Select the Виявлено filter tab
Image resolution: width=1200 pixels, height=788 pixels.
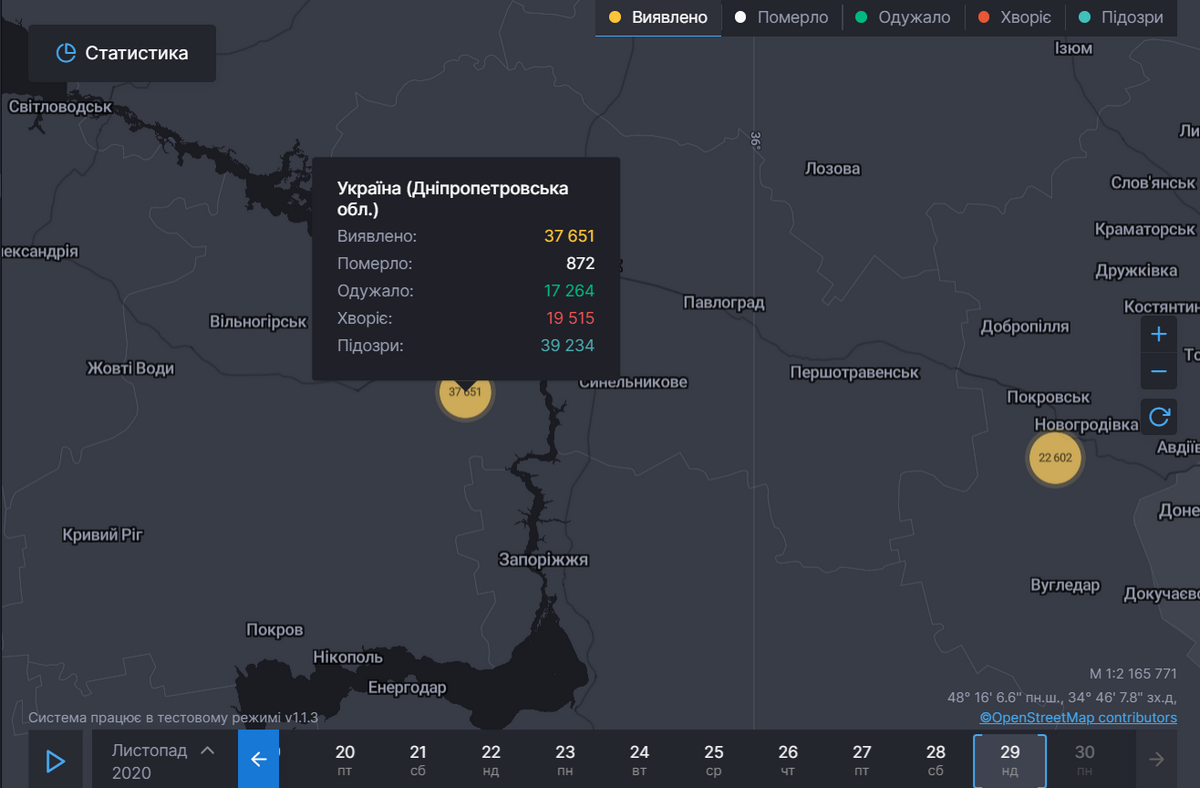(658, 18)
